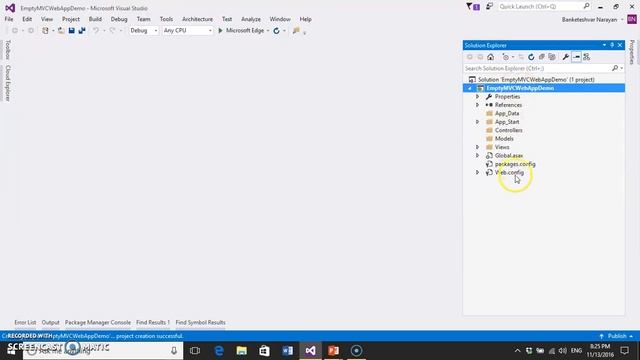Click the New Project icon in the toolbar
This screenshot has height=360, width=640.
click(45, 31)
